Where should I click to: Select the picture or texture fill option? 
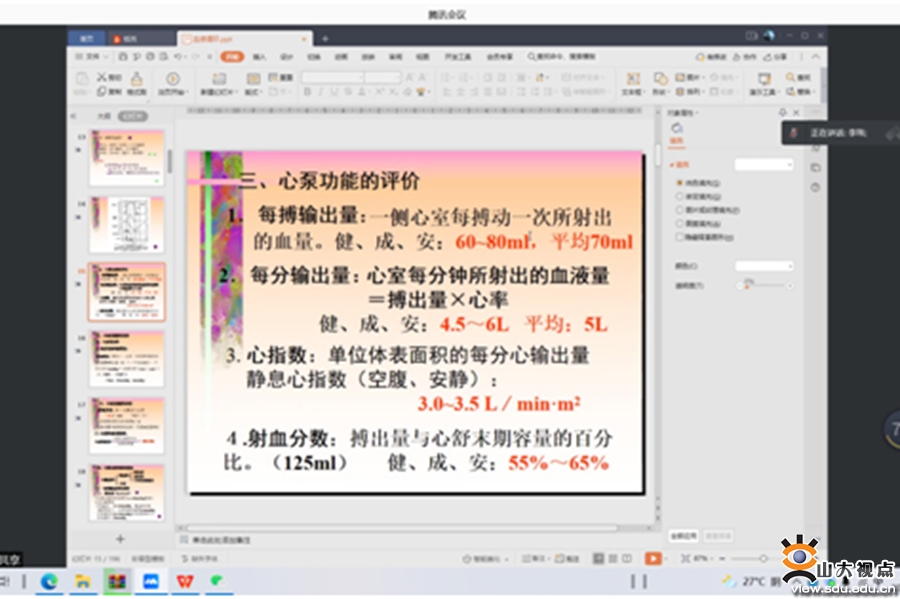[679, 210]
